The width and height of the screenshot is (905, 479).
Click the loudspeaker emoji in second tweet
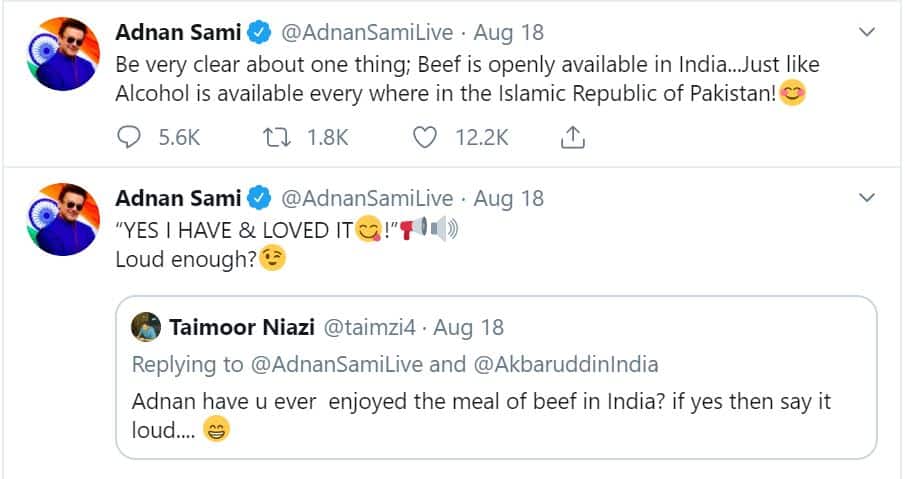tap(408, 230)
